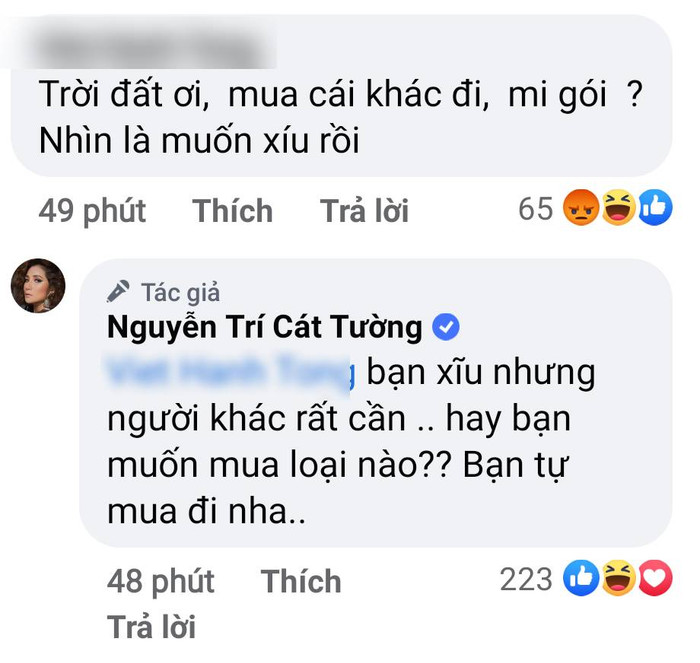The width and height of the screenshot is (700, 663).
Task: Like the first comment with Thích
Action: tap(233, 211)
